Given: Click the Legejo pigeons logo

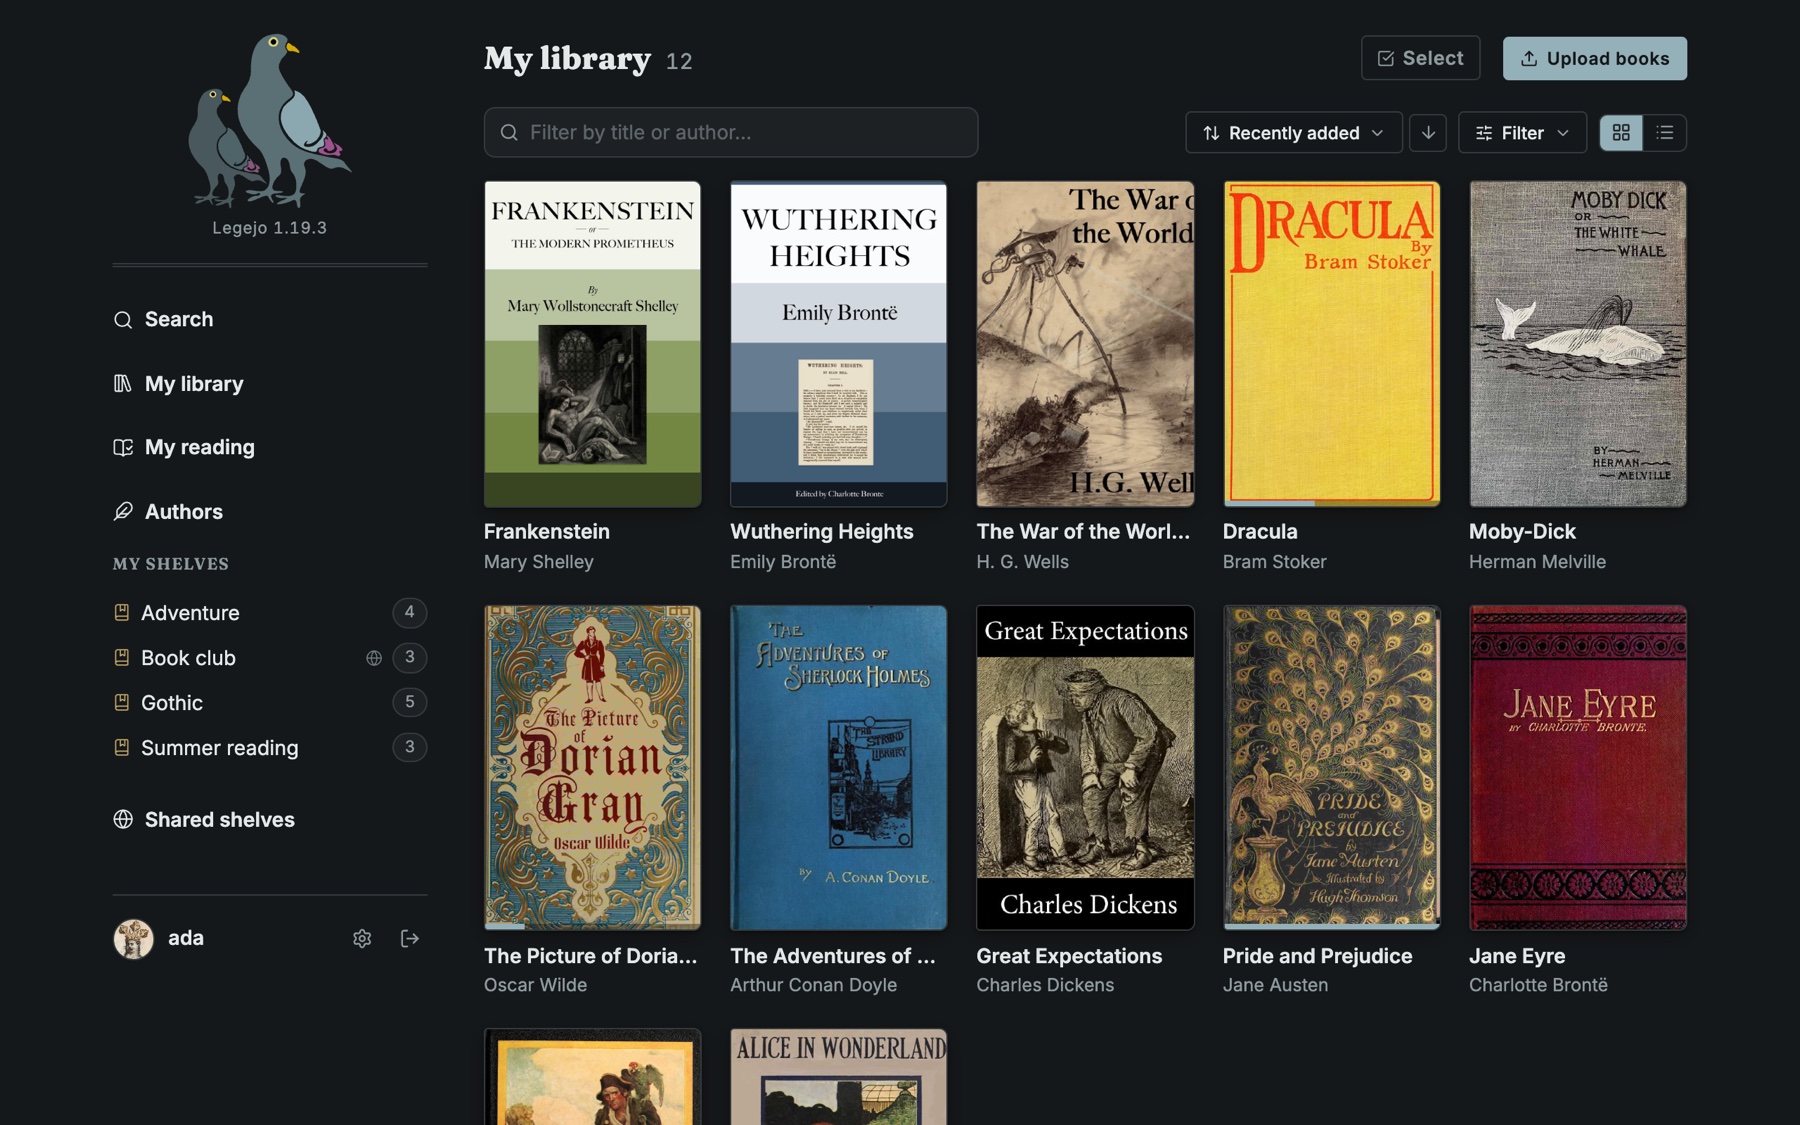Looking at the screenshot, I should [x=270, y=120].
